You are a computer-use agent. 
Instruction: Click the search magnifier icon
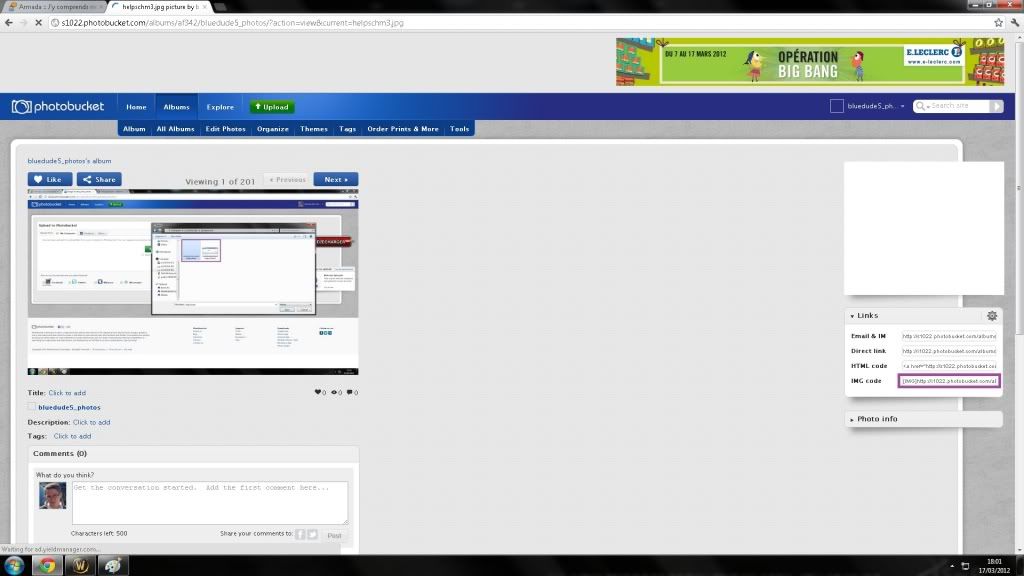(x=920, y=106)
